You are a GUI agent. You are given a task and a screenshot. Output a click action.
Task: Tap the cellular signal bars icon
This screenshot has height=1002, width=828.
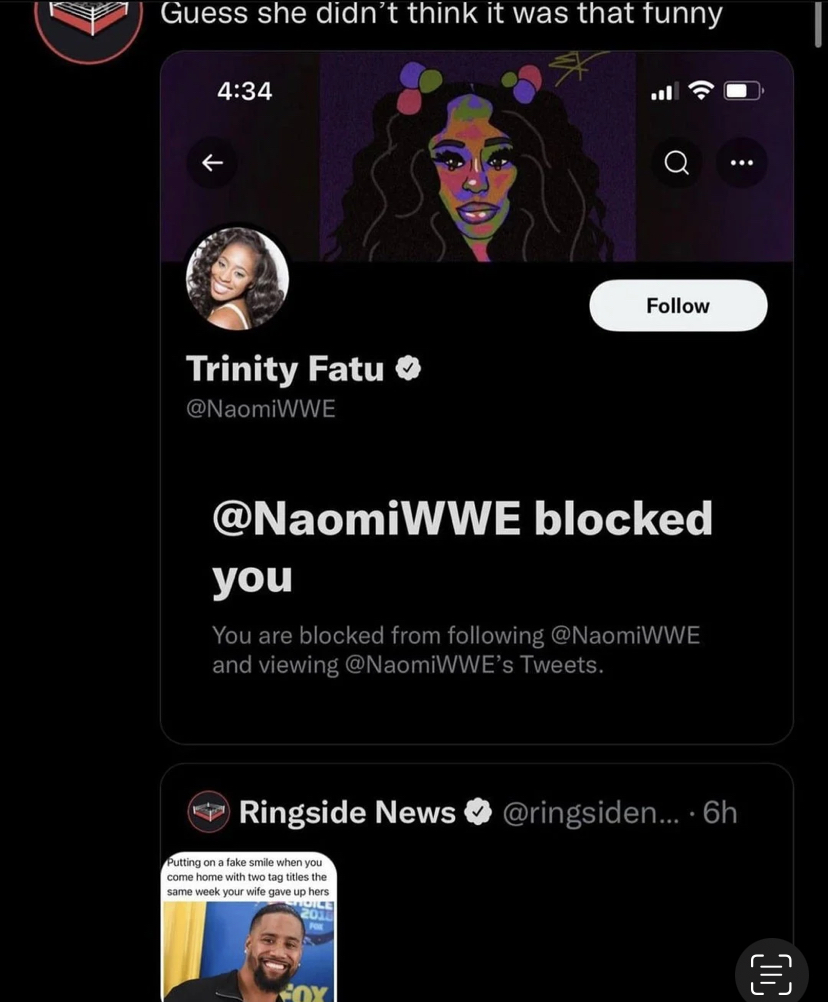point(664,92)
